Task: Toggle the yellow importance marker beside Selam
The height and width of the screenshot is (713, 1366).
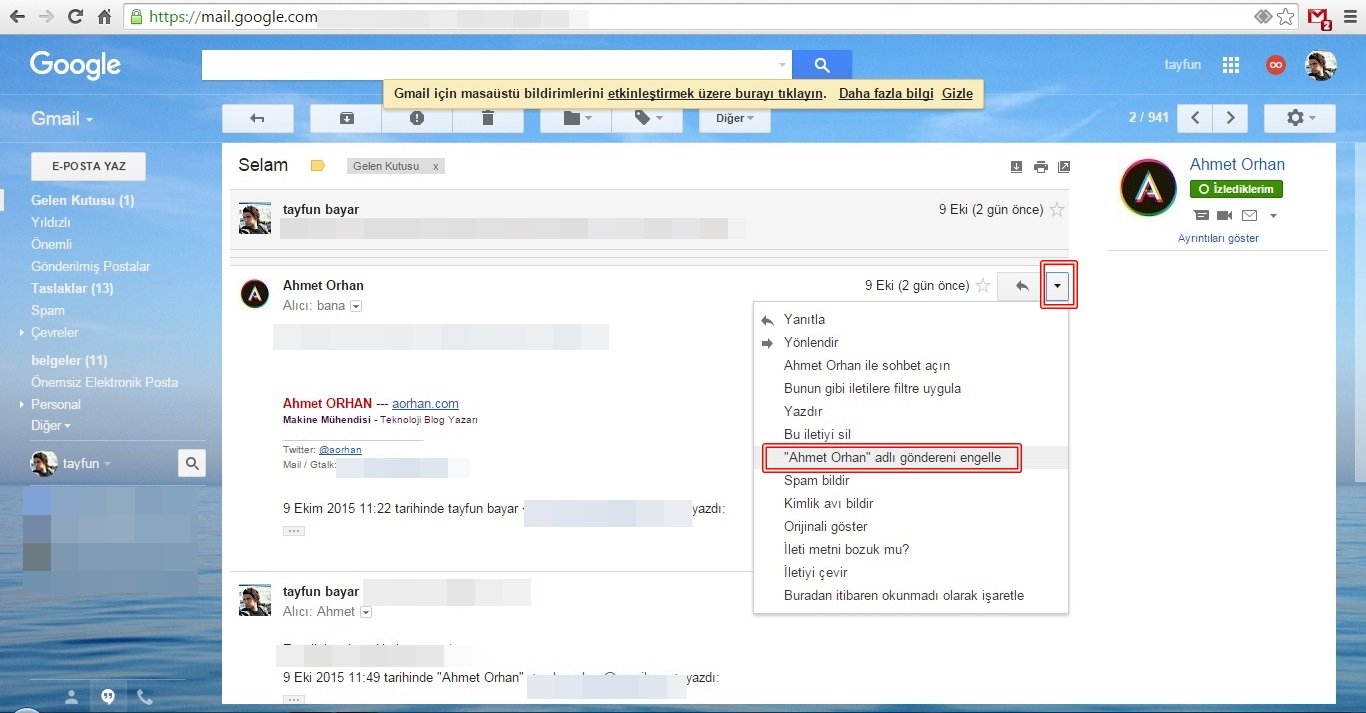Action: pyautogui.click(x=318, y=166)
